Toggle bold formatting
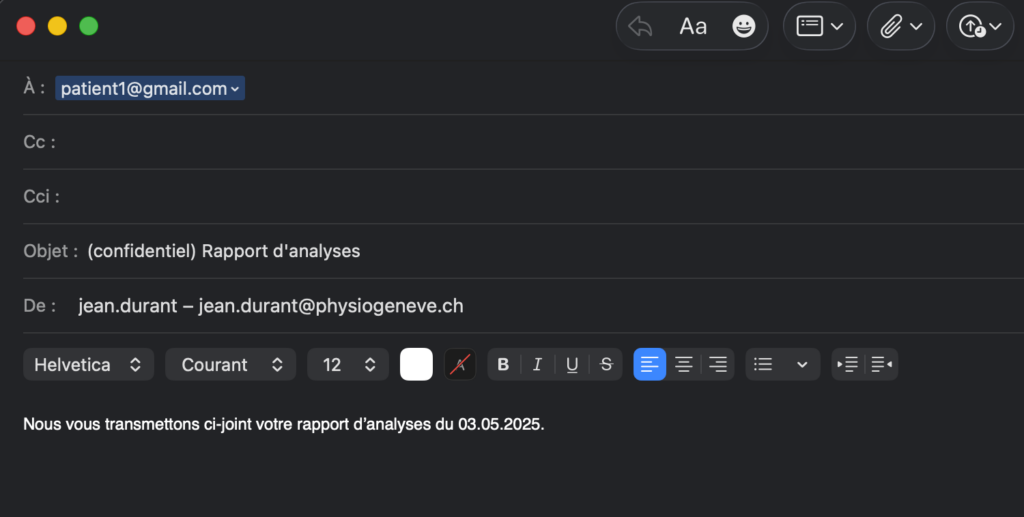This screenshot has width=1024, height=517. 503,365
